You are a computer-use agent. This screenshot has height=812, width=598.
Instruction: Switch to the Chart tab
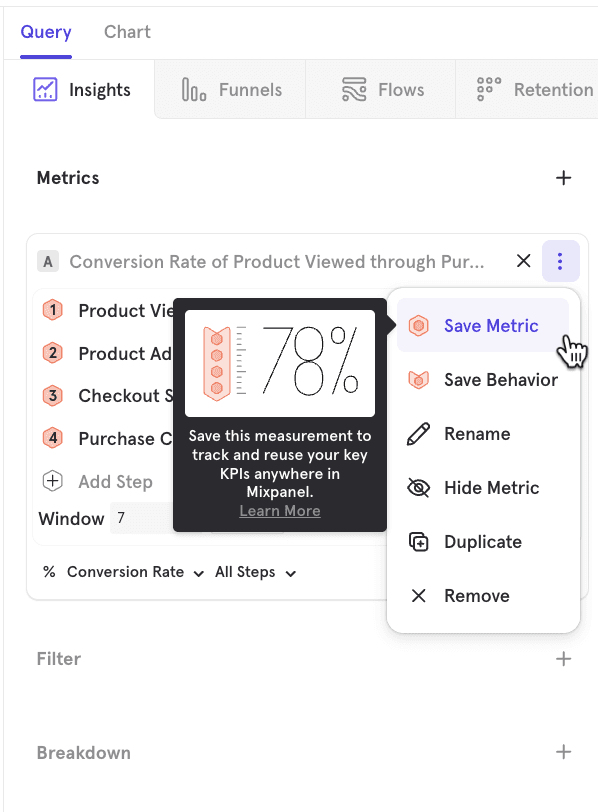(x=127, y=32)
